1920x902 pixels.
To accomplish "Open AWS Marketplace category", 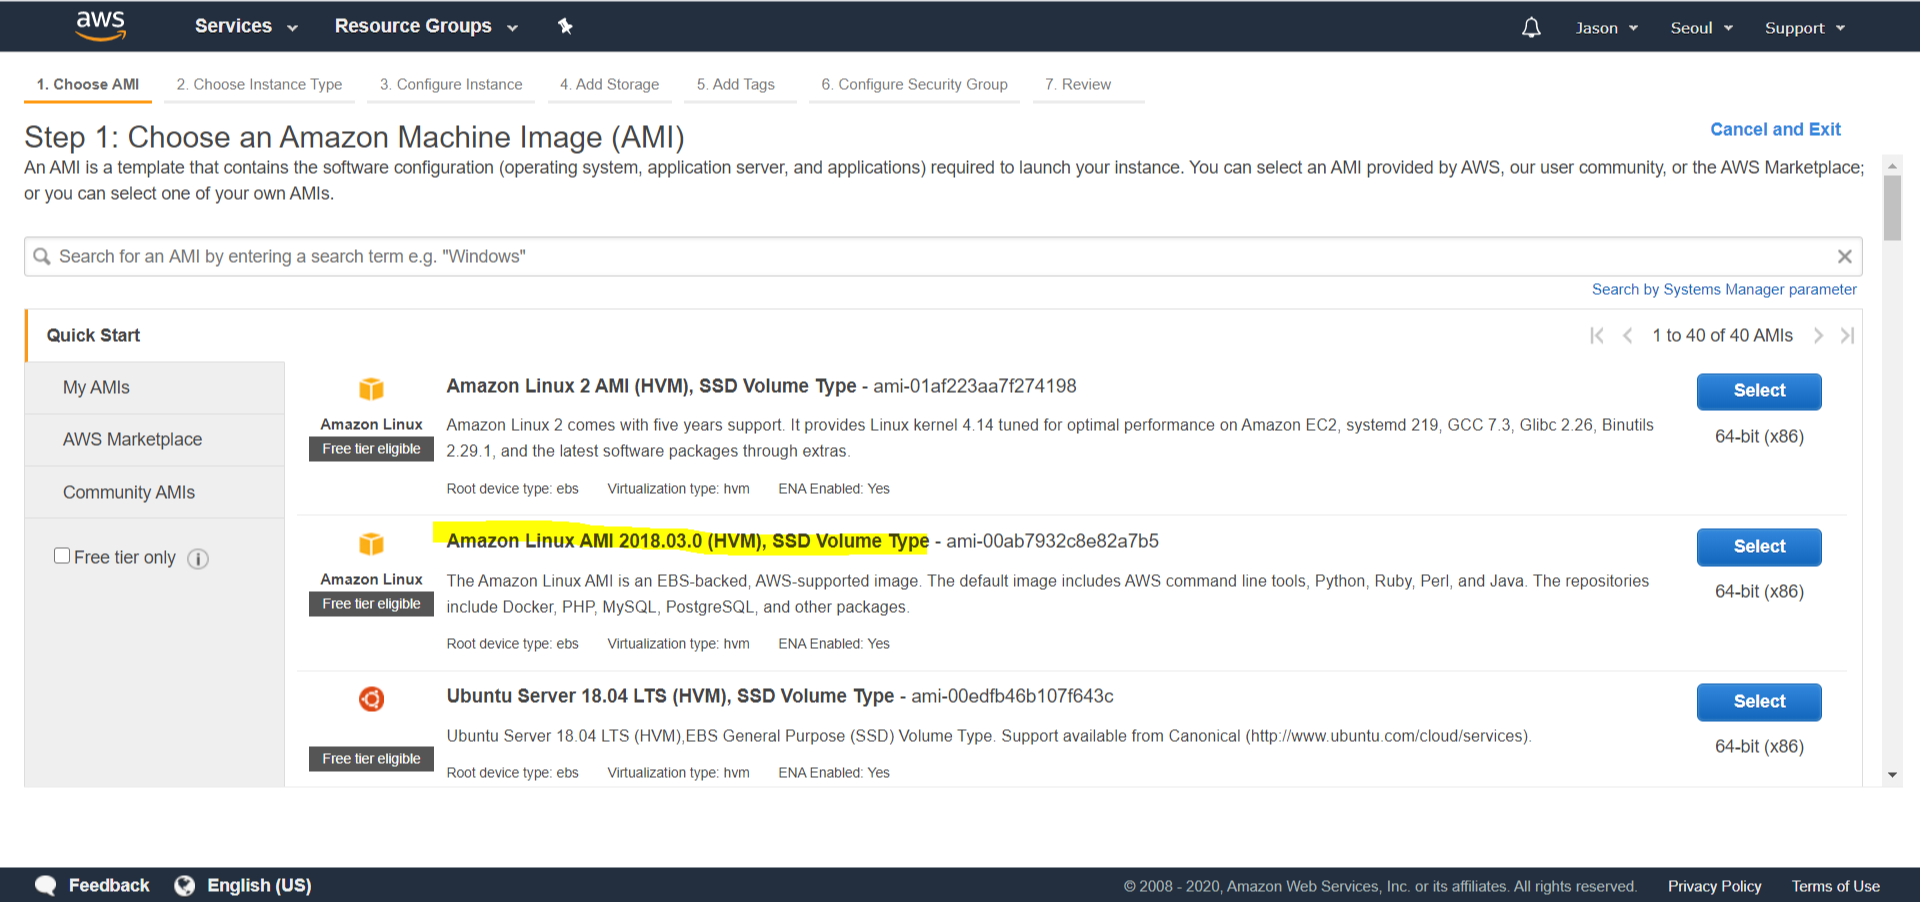I will coord(155,440).
